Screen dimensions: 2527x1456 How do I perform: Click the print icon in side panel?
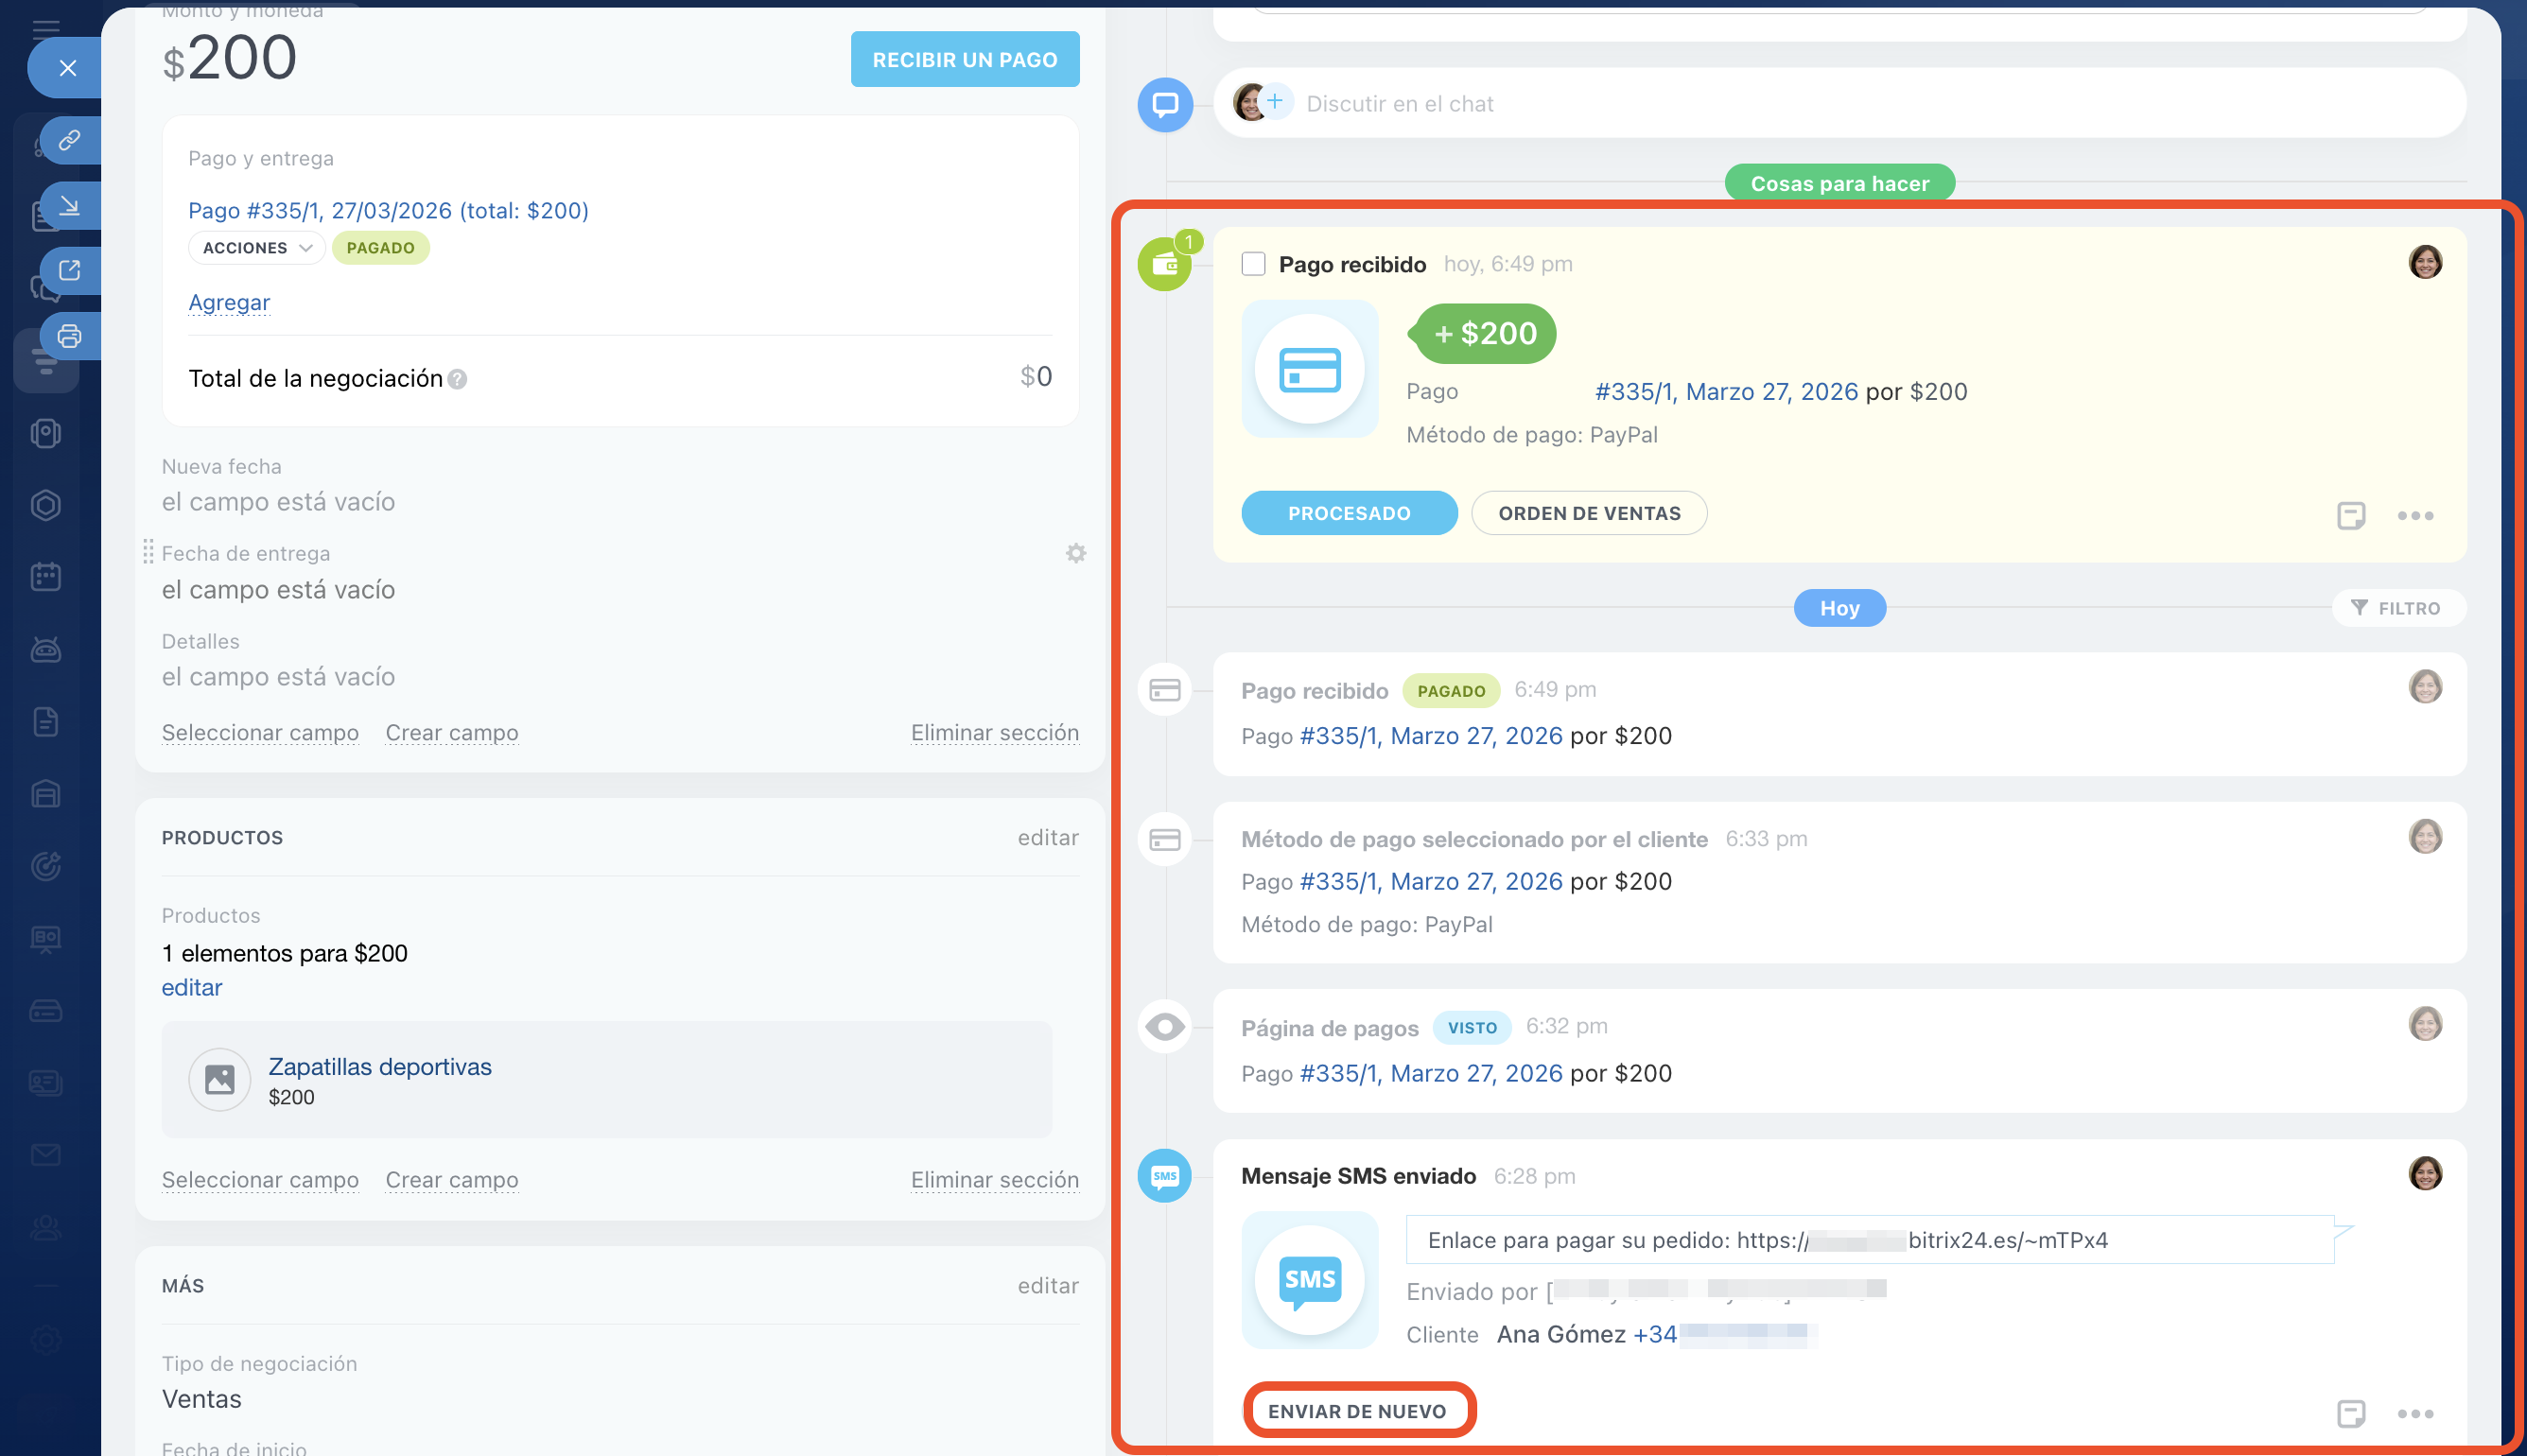(x=69, y=336)
